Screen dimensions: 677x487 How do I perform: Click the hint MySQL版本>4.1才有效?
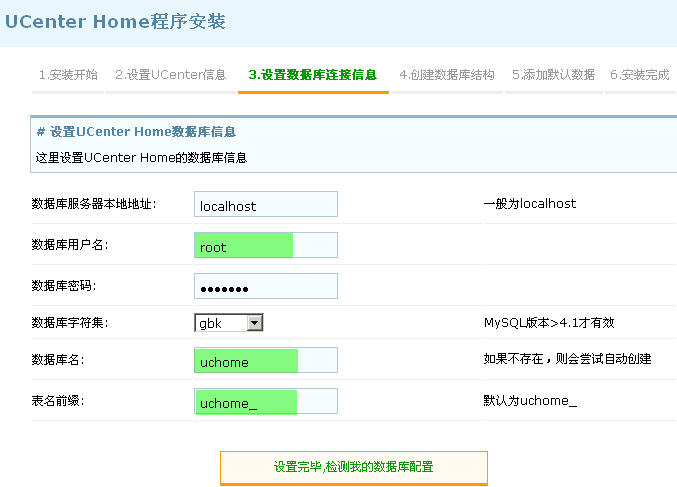pos(549,323)
